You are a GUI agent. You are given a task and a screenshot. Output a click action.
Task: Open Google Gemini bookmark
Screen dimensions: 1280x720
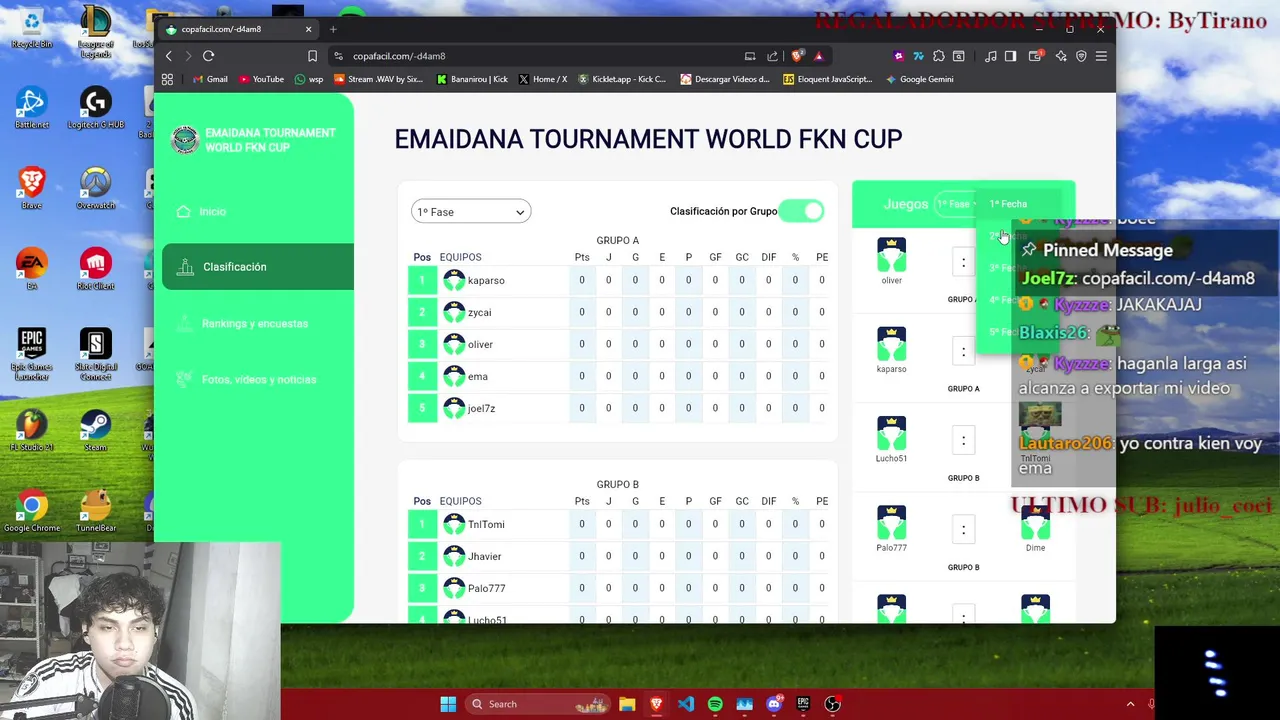pyautogui.click(x=919, y=79)
